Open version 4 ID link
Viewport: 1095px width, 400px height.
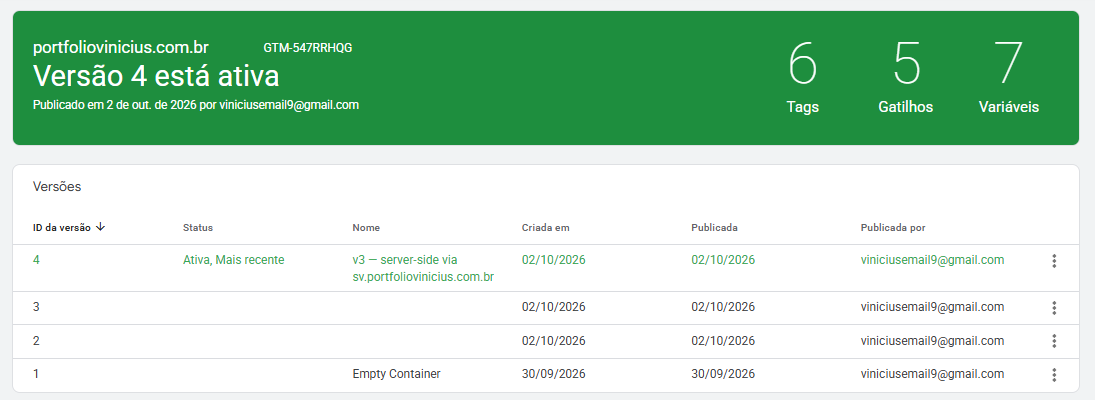tap(36, 260)
